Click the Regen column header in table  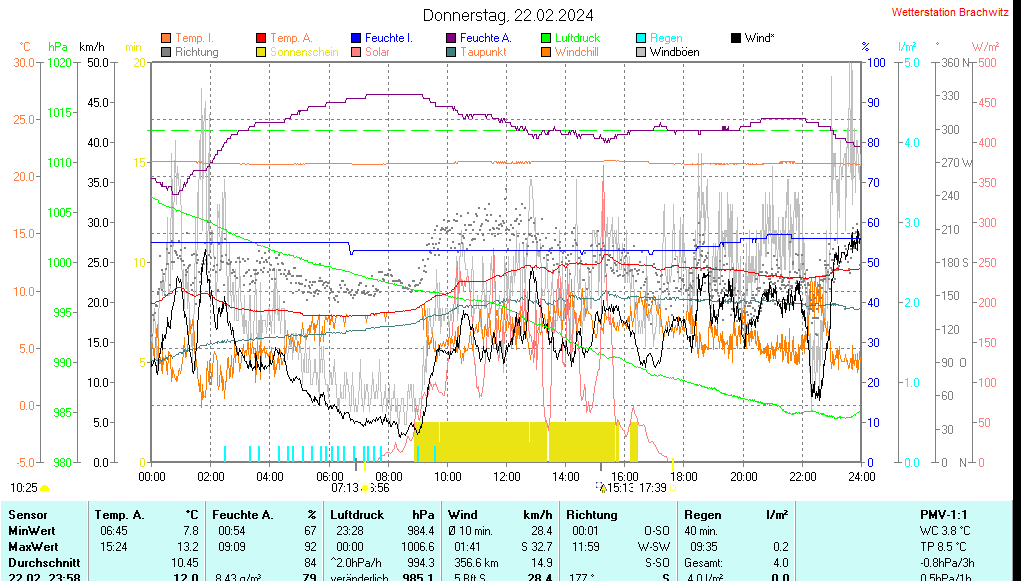click(702, 514)
